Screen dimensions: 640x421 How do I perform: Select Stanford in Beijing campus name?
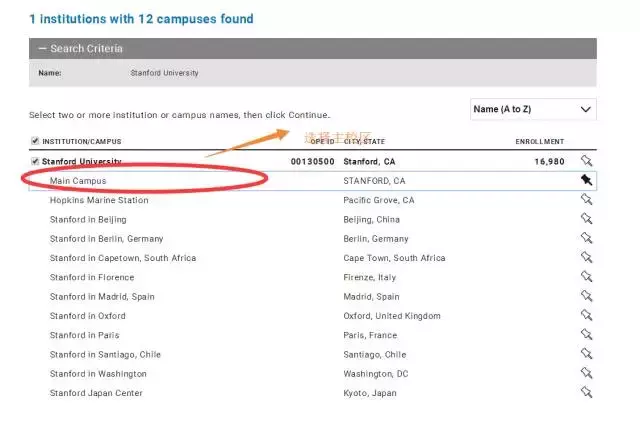(x=88, y=220)
